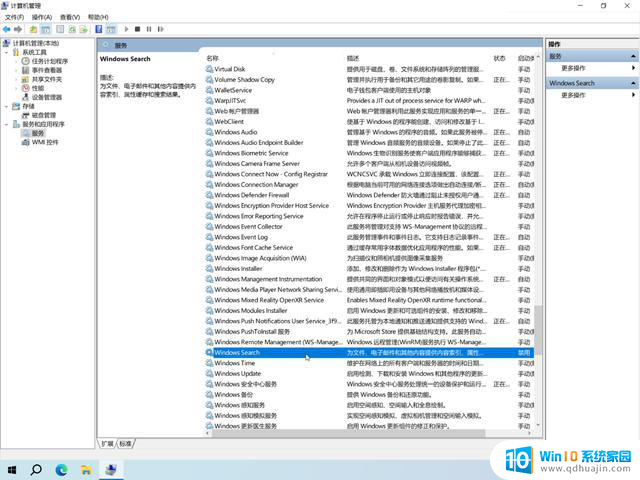Switch to the 扩展 tab
Viewport: 640px width, 480px height.
pos(107,444)
